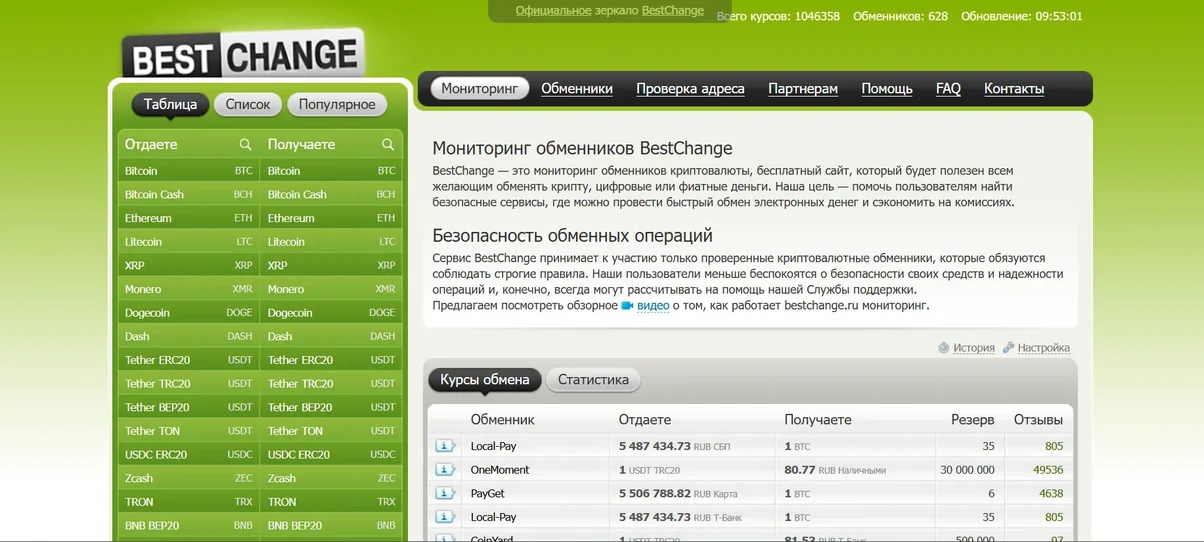
Task: Open the FAQ menu item
Action: pos(948,88)
